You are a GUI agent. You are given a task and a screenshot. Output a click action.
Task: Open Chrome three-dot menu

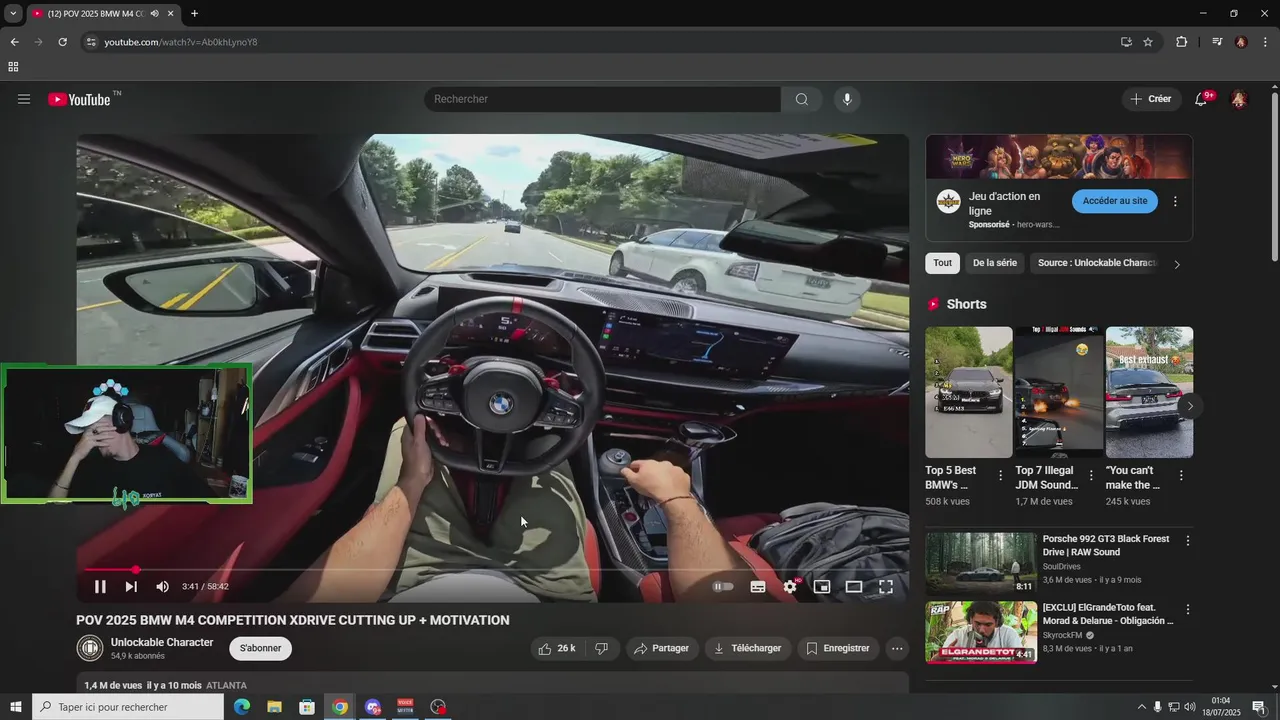1265,42
